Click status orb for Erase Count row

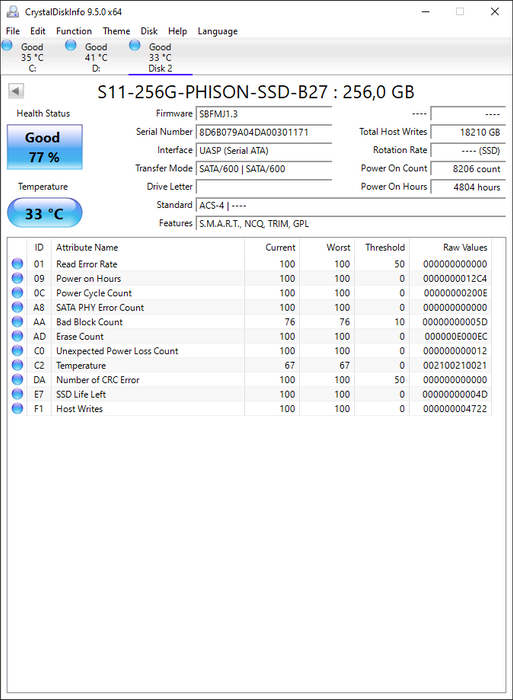tap(17, 336)
